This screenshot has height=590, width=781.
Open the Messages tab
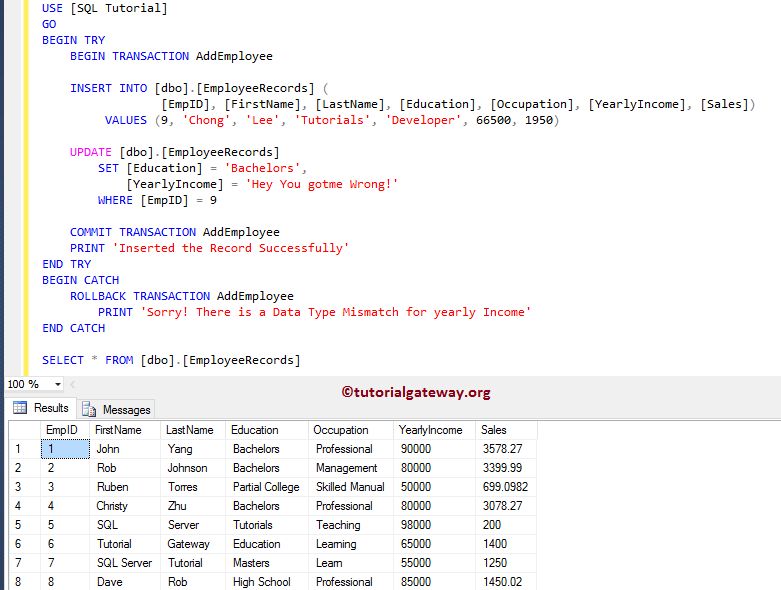pyautogui.click(x=116, y=409)
